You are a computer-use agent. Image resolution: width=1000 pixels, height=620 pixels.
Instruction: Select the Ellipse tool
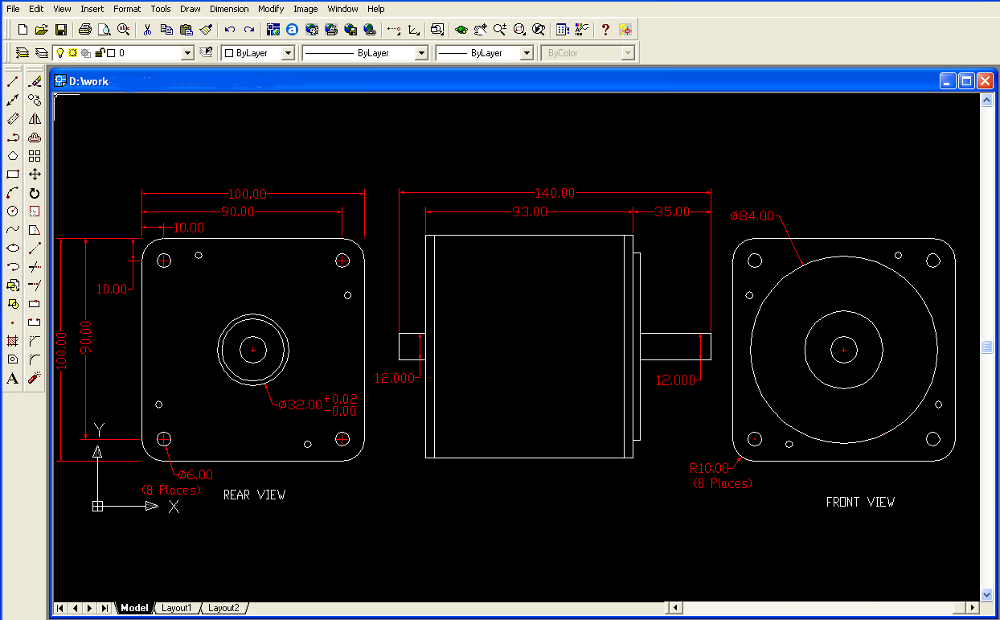[13, 248]
